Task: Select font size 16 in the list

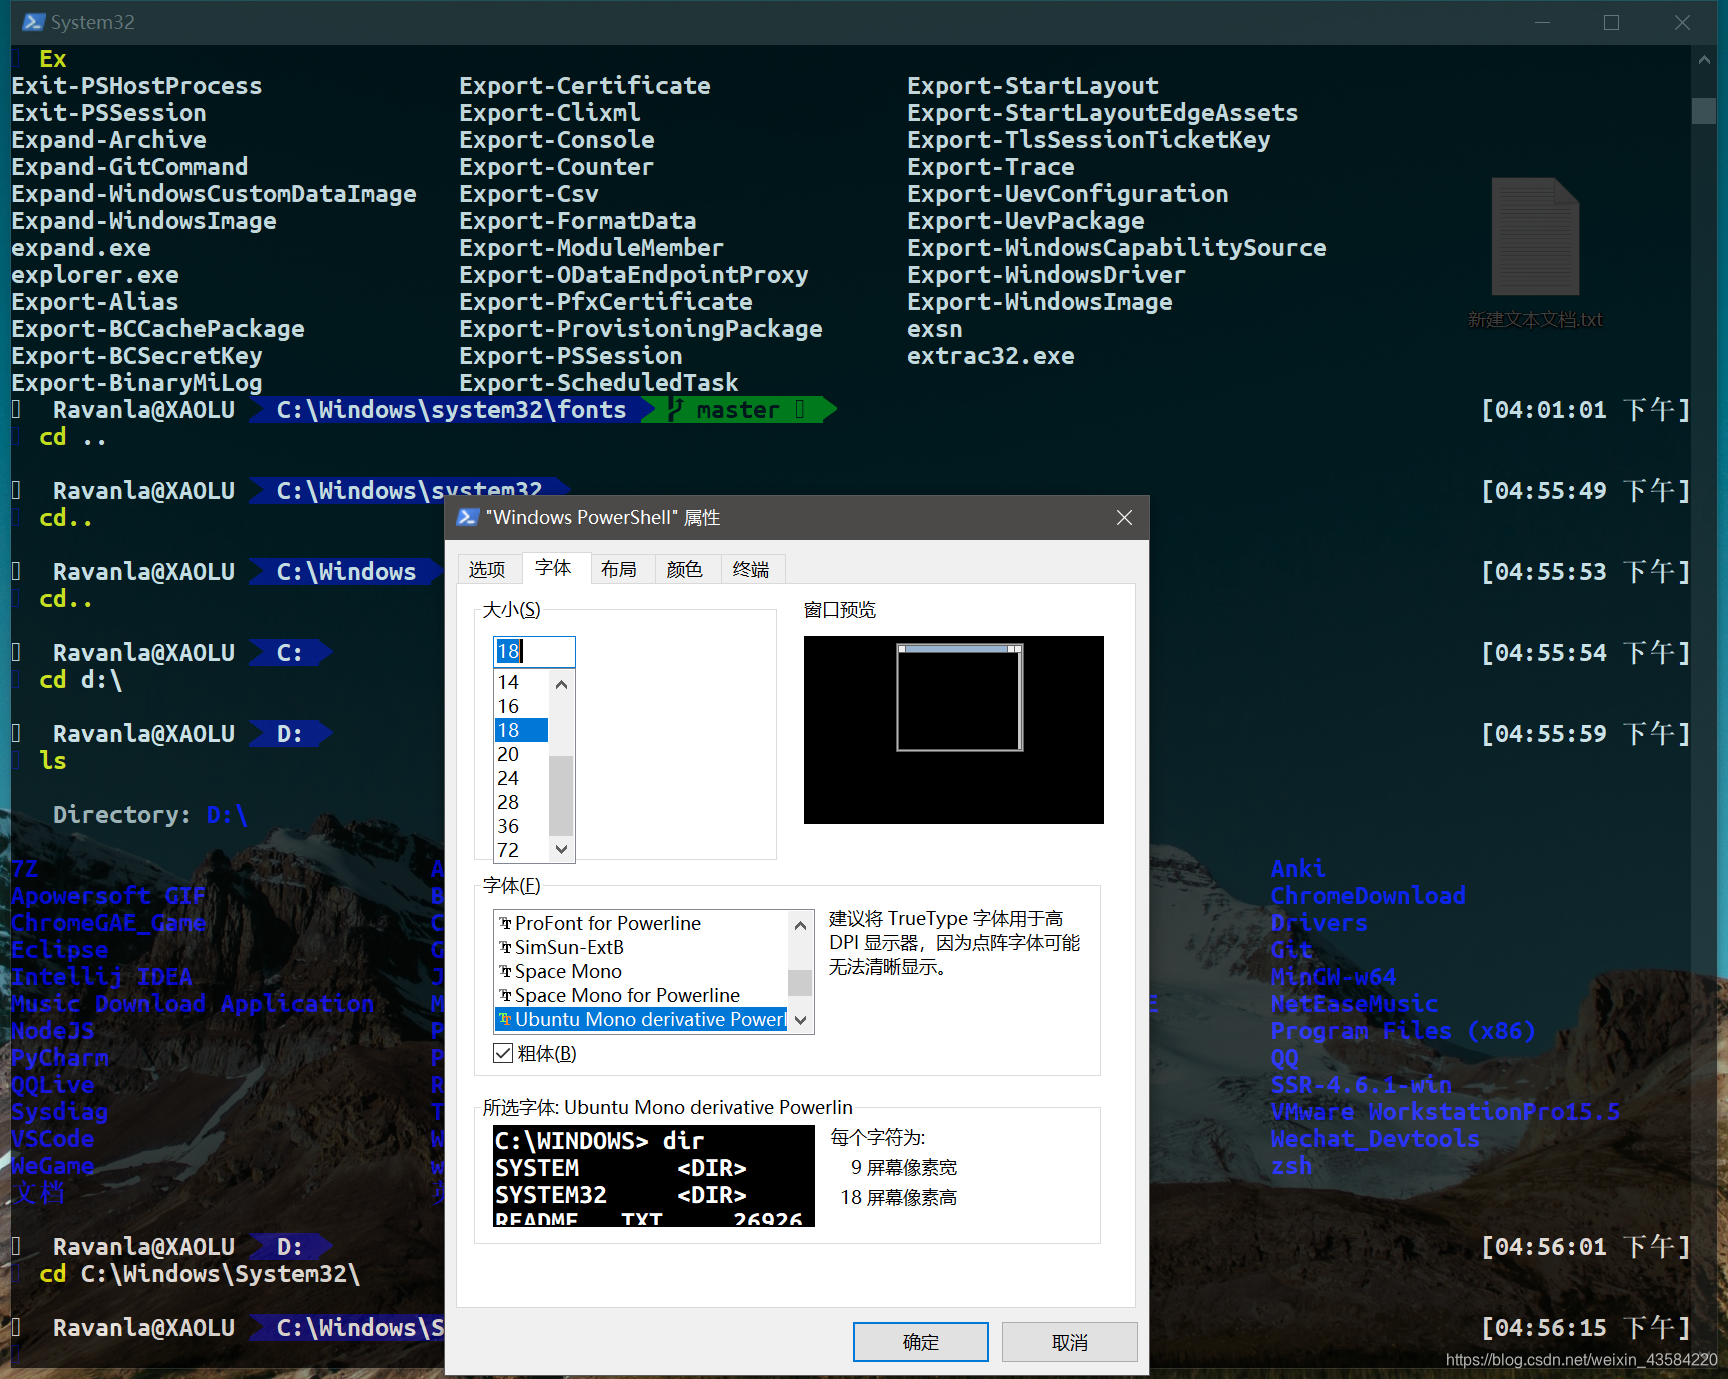Action: [x=520, y=706]
